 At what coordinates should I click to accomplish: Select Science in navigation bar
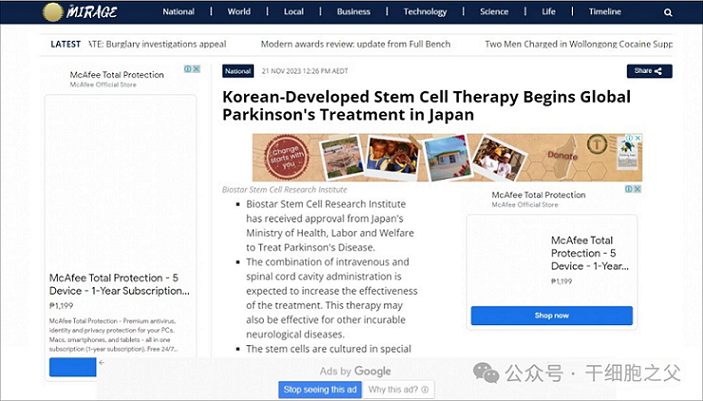pyautogui.click(x=494, y=12)
